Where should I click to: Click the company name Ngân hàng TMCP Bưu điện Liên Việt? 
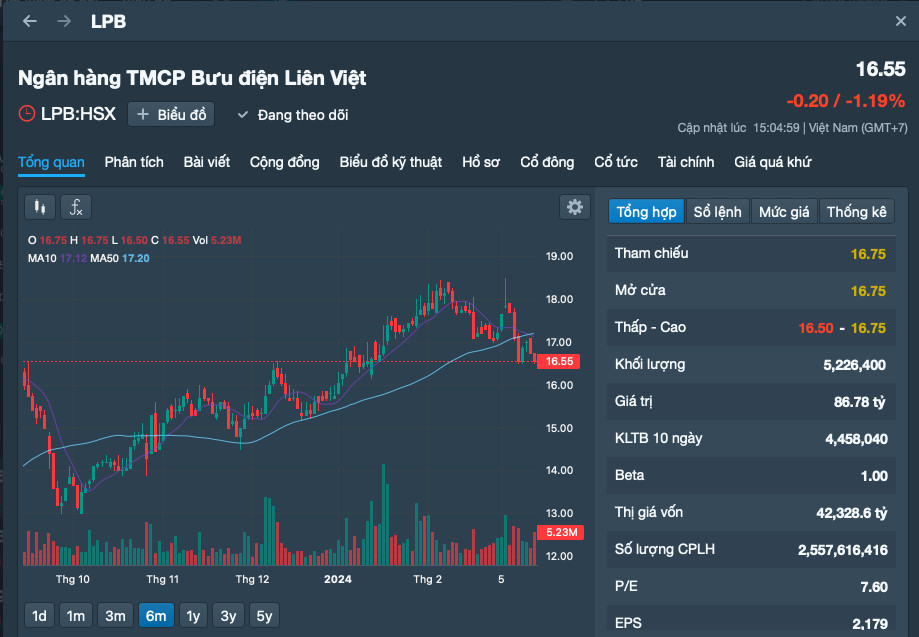[x=192, y=78]
